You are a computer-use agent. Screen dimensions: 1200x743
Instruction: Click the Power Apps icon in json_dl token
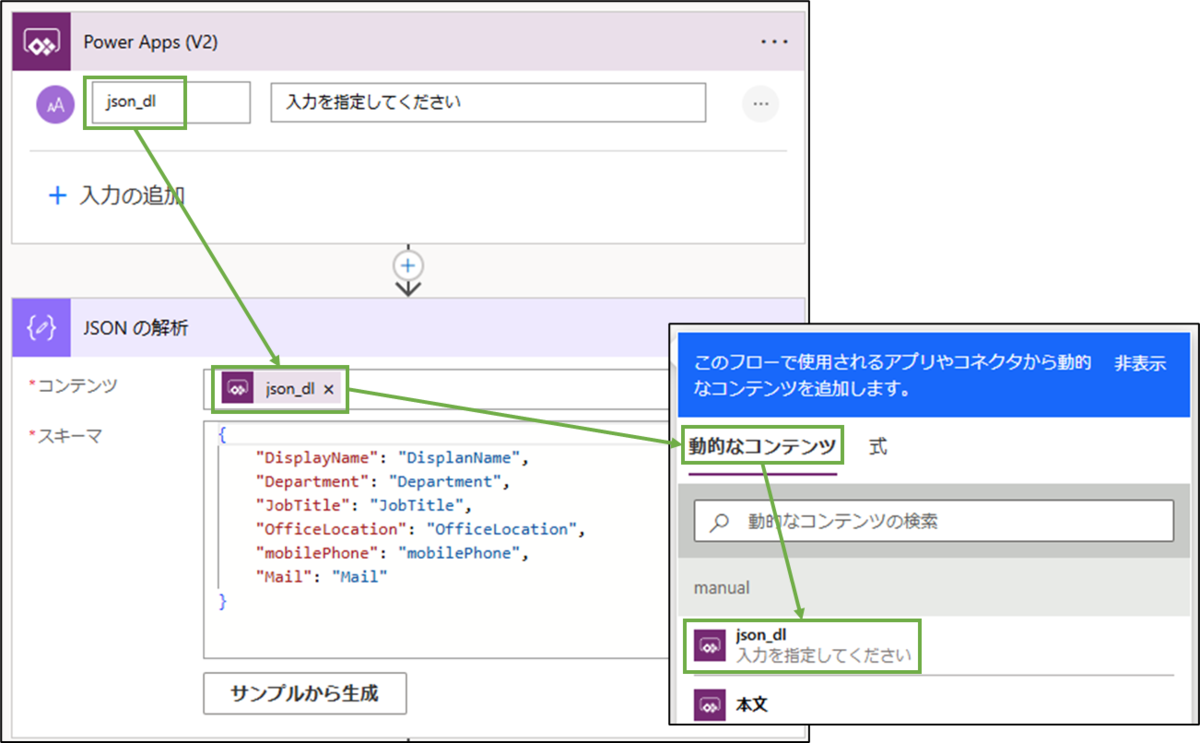pos(237,389)
